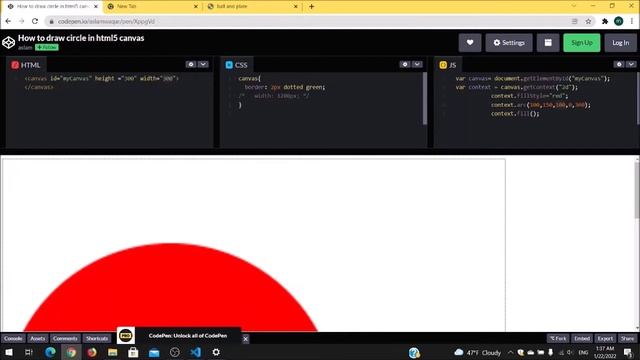The image size is (640, 360).
Task: Click the Share button
Action: (x=627, y=338)
